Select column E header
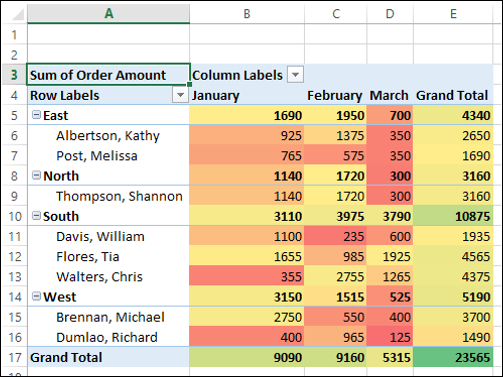 tap(453, 14)
